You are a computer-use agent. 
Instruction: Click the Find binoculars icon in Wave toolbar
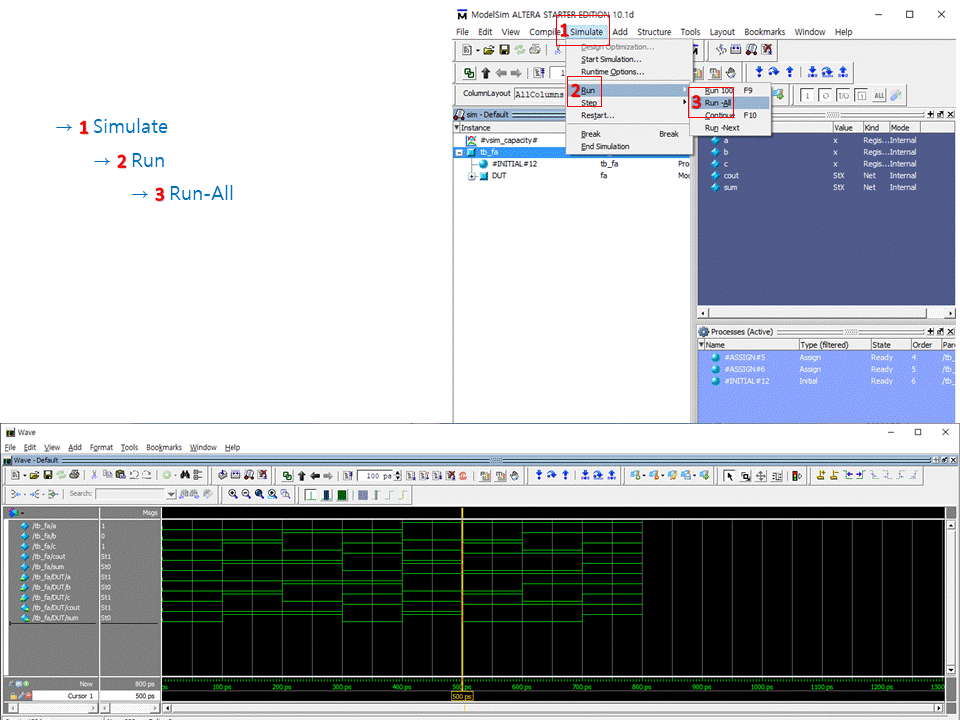185,475
